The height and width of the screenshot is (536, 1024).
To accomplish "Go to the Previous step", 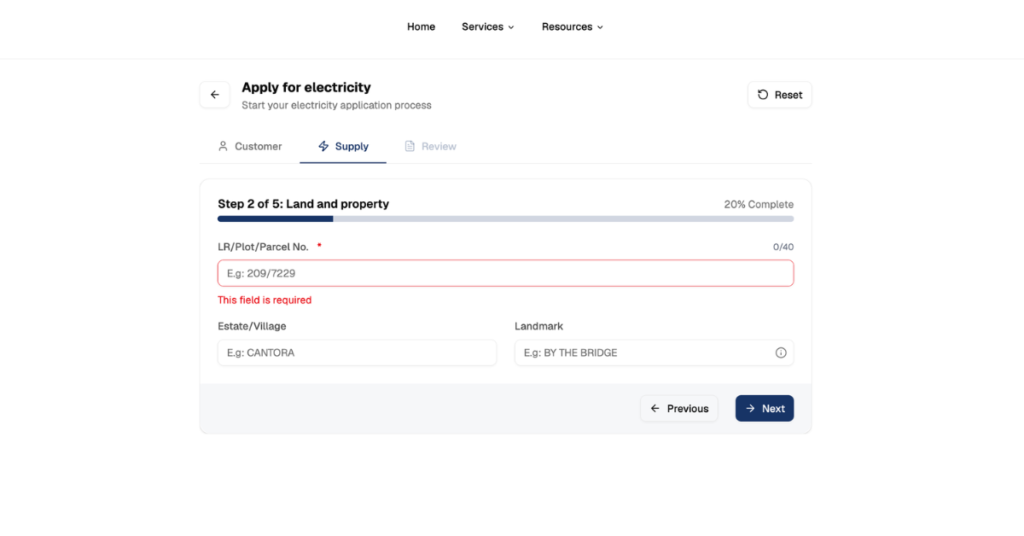I will pos(679,409).
